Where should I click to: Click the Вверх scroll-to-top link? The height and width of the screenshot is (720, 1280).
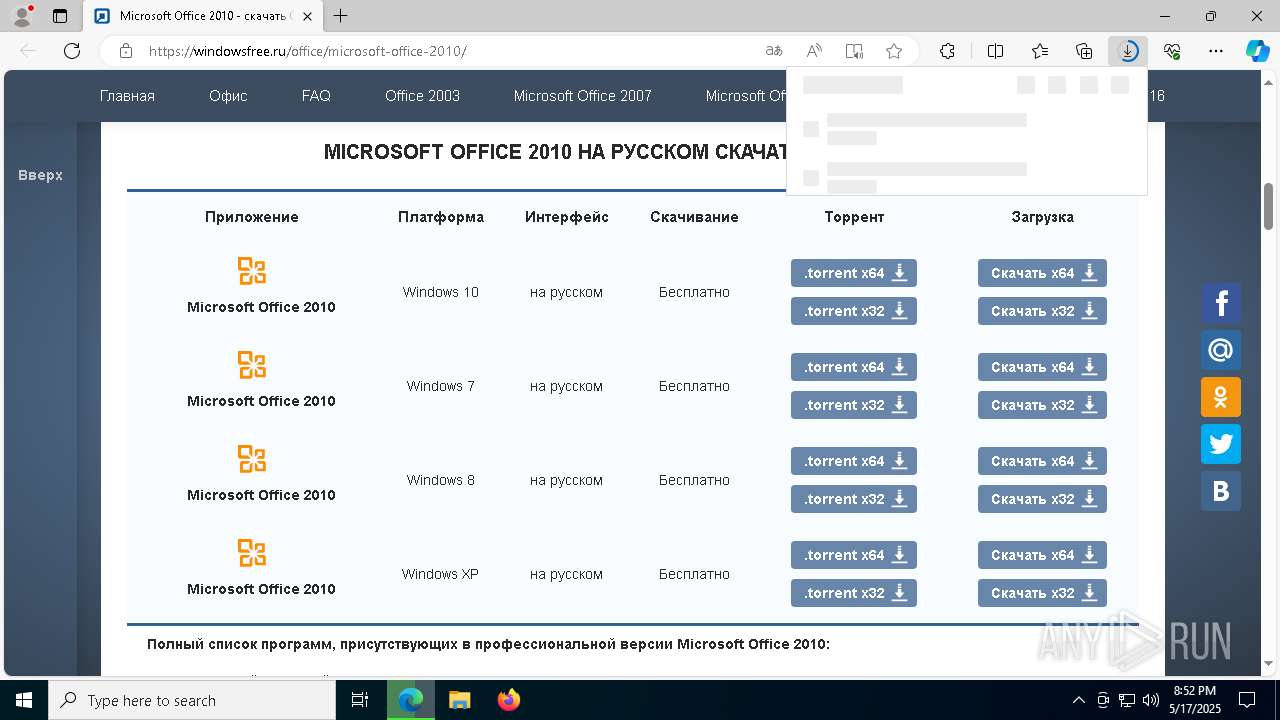[x=40, y=175]
